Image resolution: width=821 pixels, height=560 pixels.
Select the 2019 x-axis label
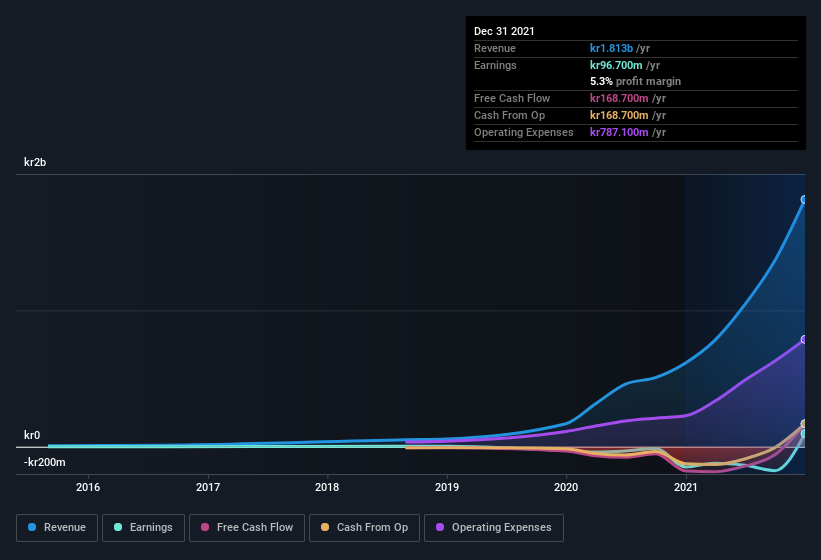pos(447,487)
